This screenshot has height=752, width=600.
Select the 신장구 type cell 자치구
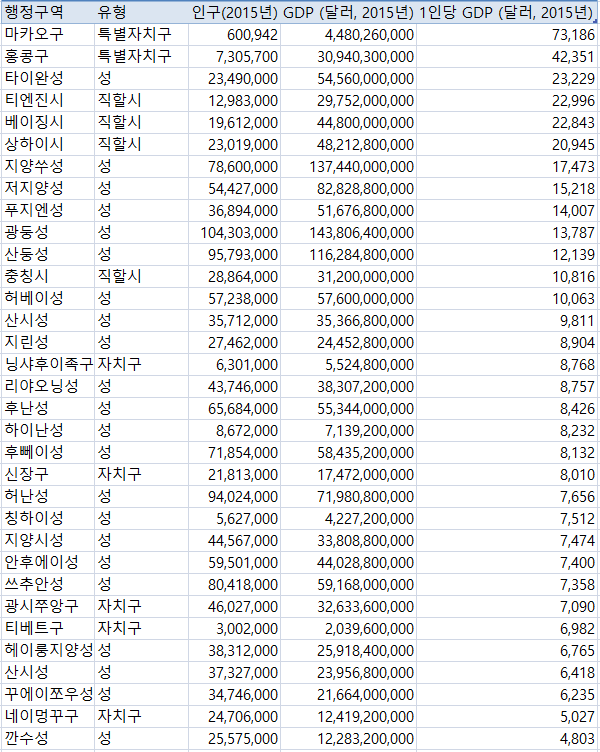pos(119,473)
